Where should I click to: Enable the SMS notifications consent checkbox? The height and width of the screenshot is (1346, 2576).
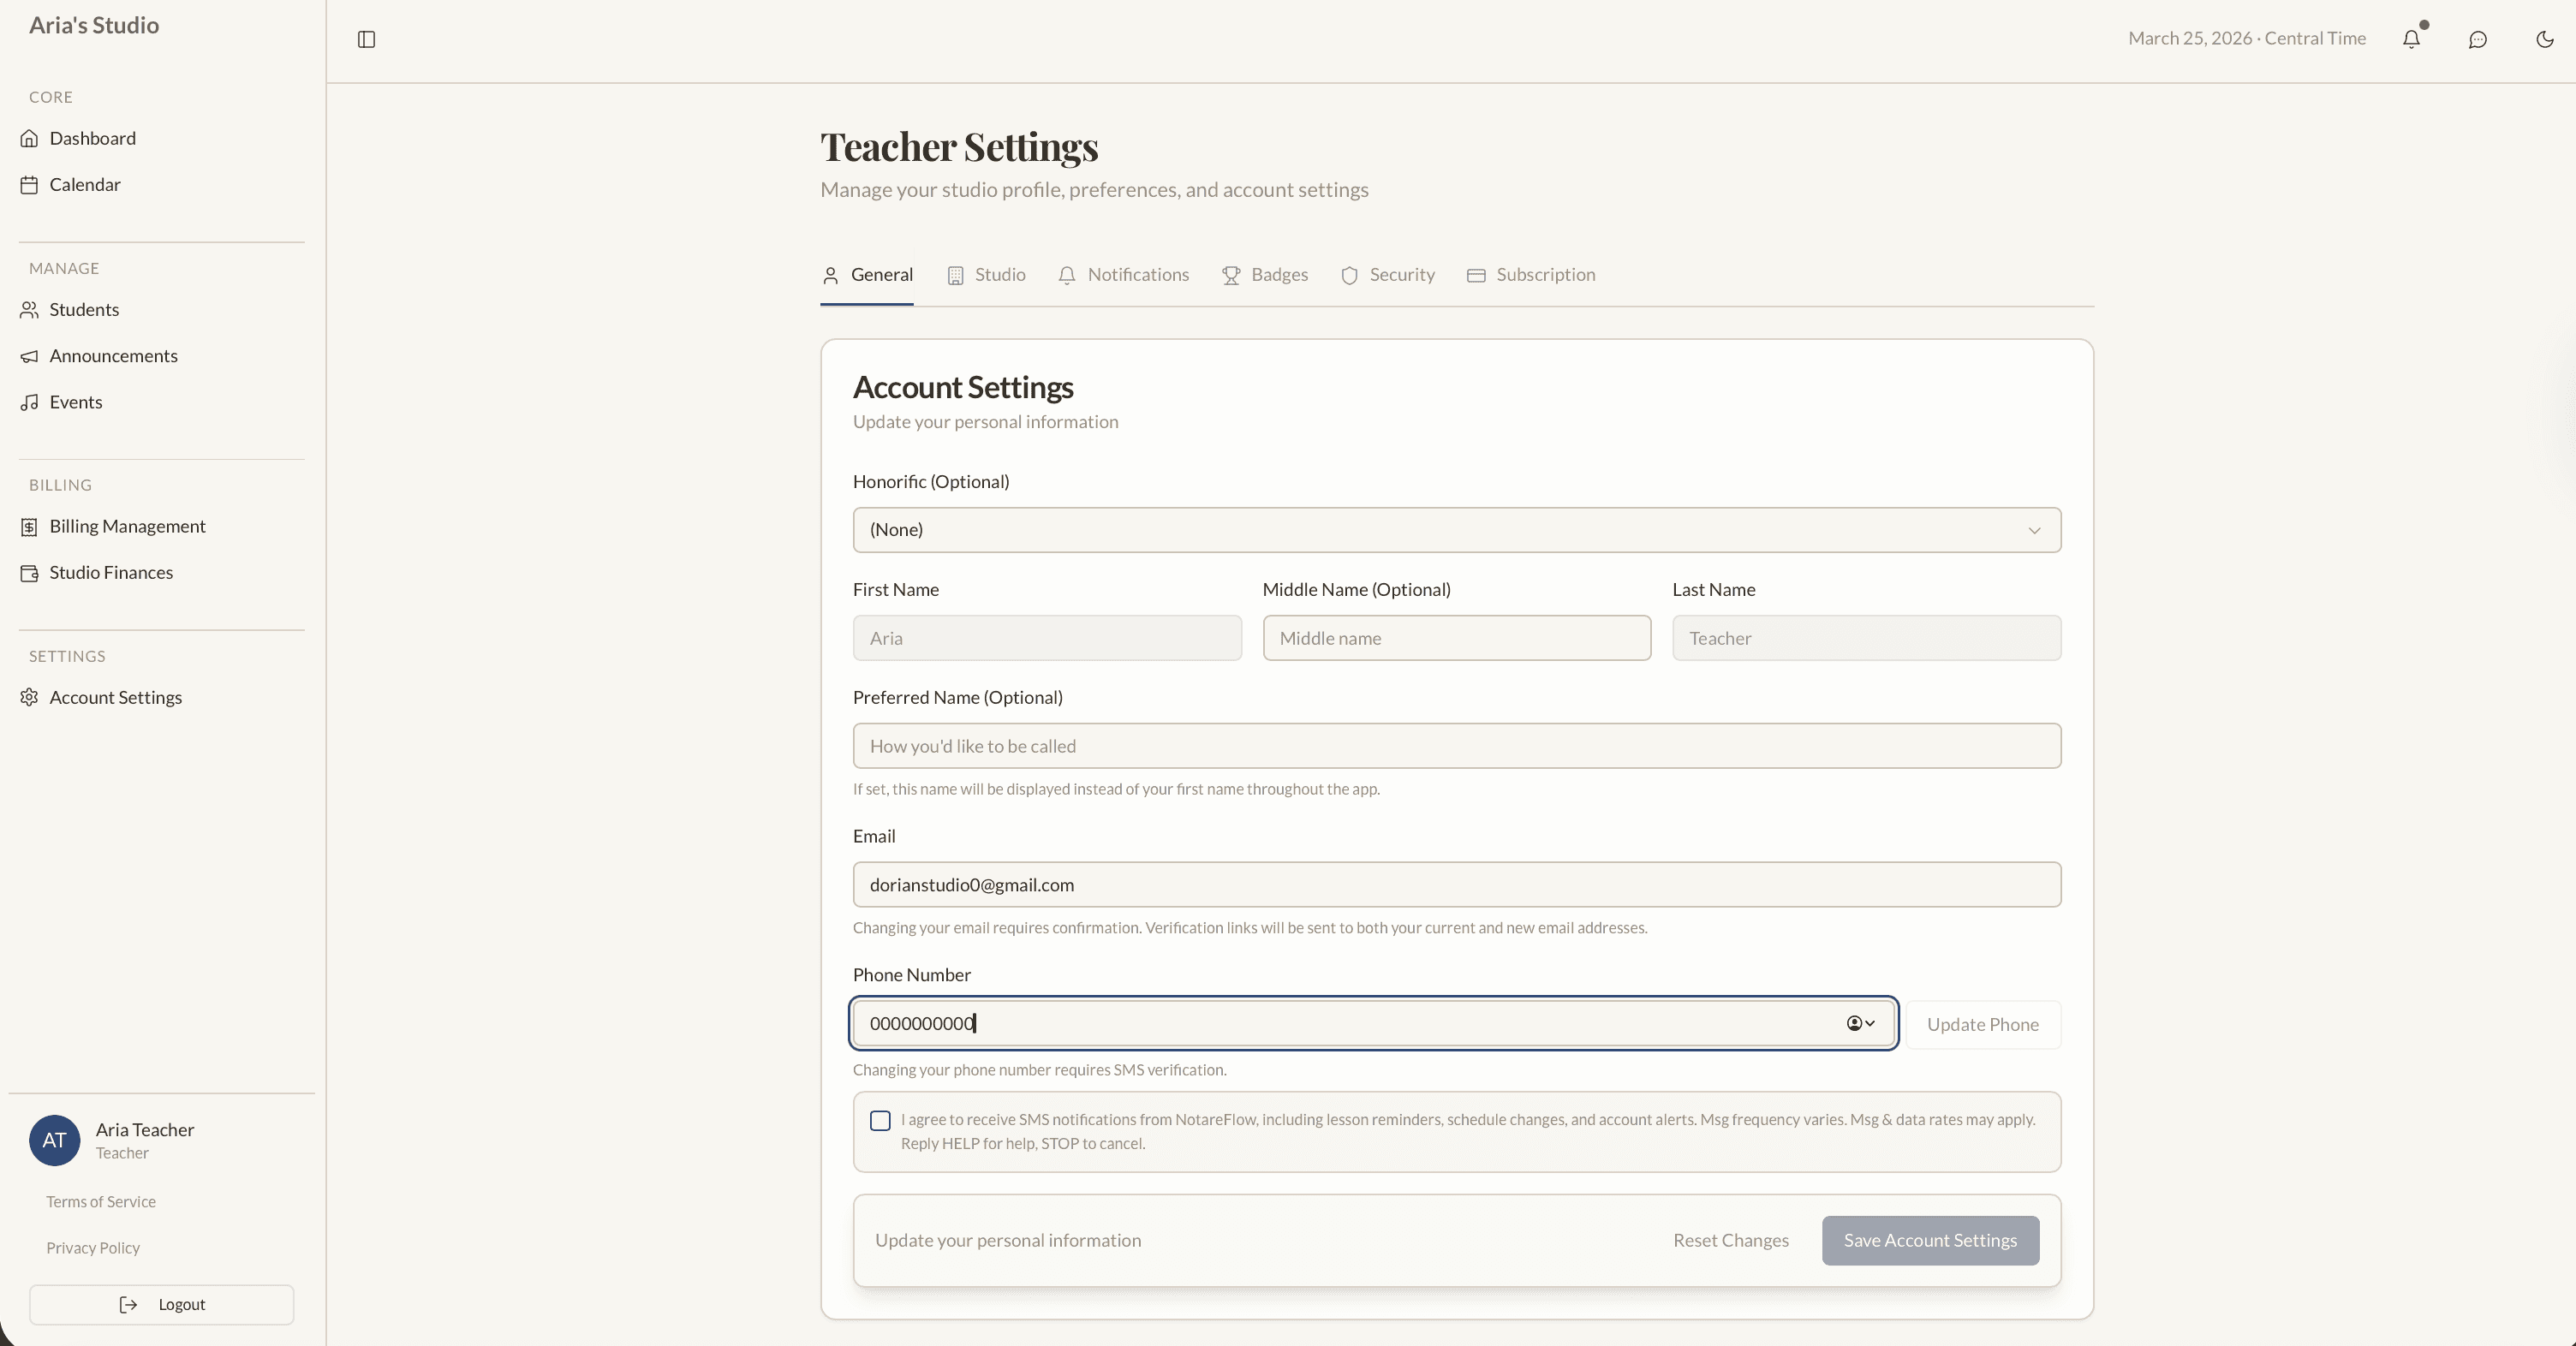(x=880, y=1120)
